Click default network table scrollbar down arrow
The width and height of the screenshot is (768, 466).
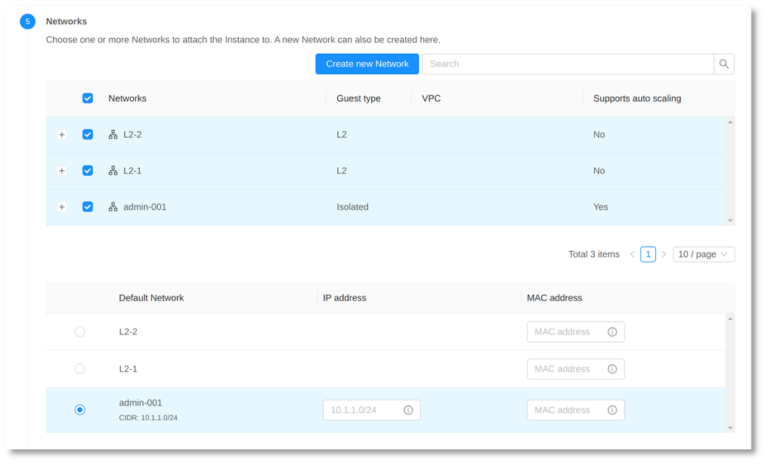click(730, 428)
